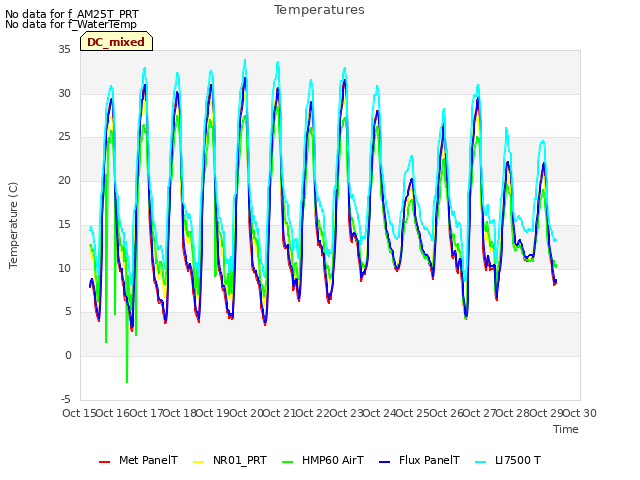Toggle the LI7500 T legend entry
The width and height of the screenshot is (640, 480).
[x=508, y=460]
